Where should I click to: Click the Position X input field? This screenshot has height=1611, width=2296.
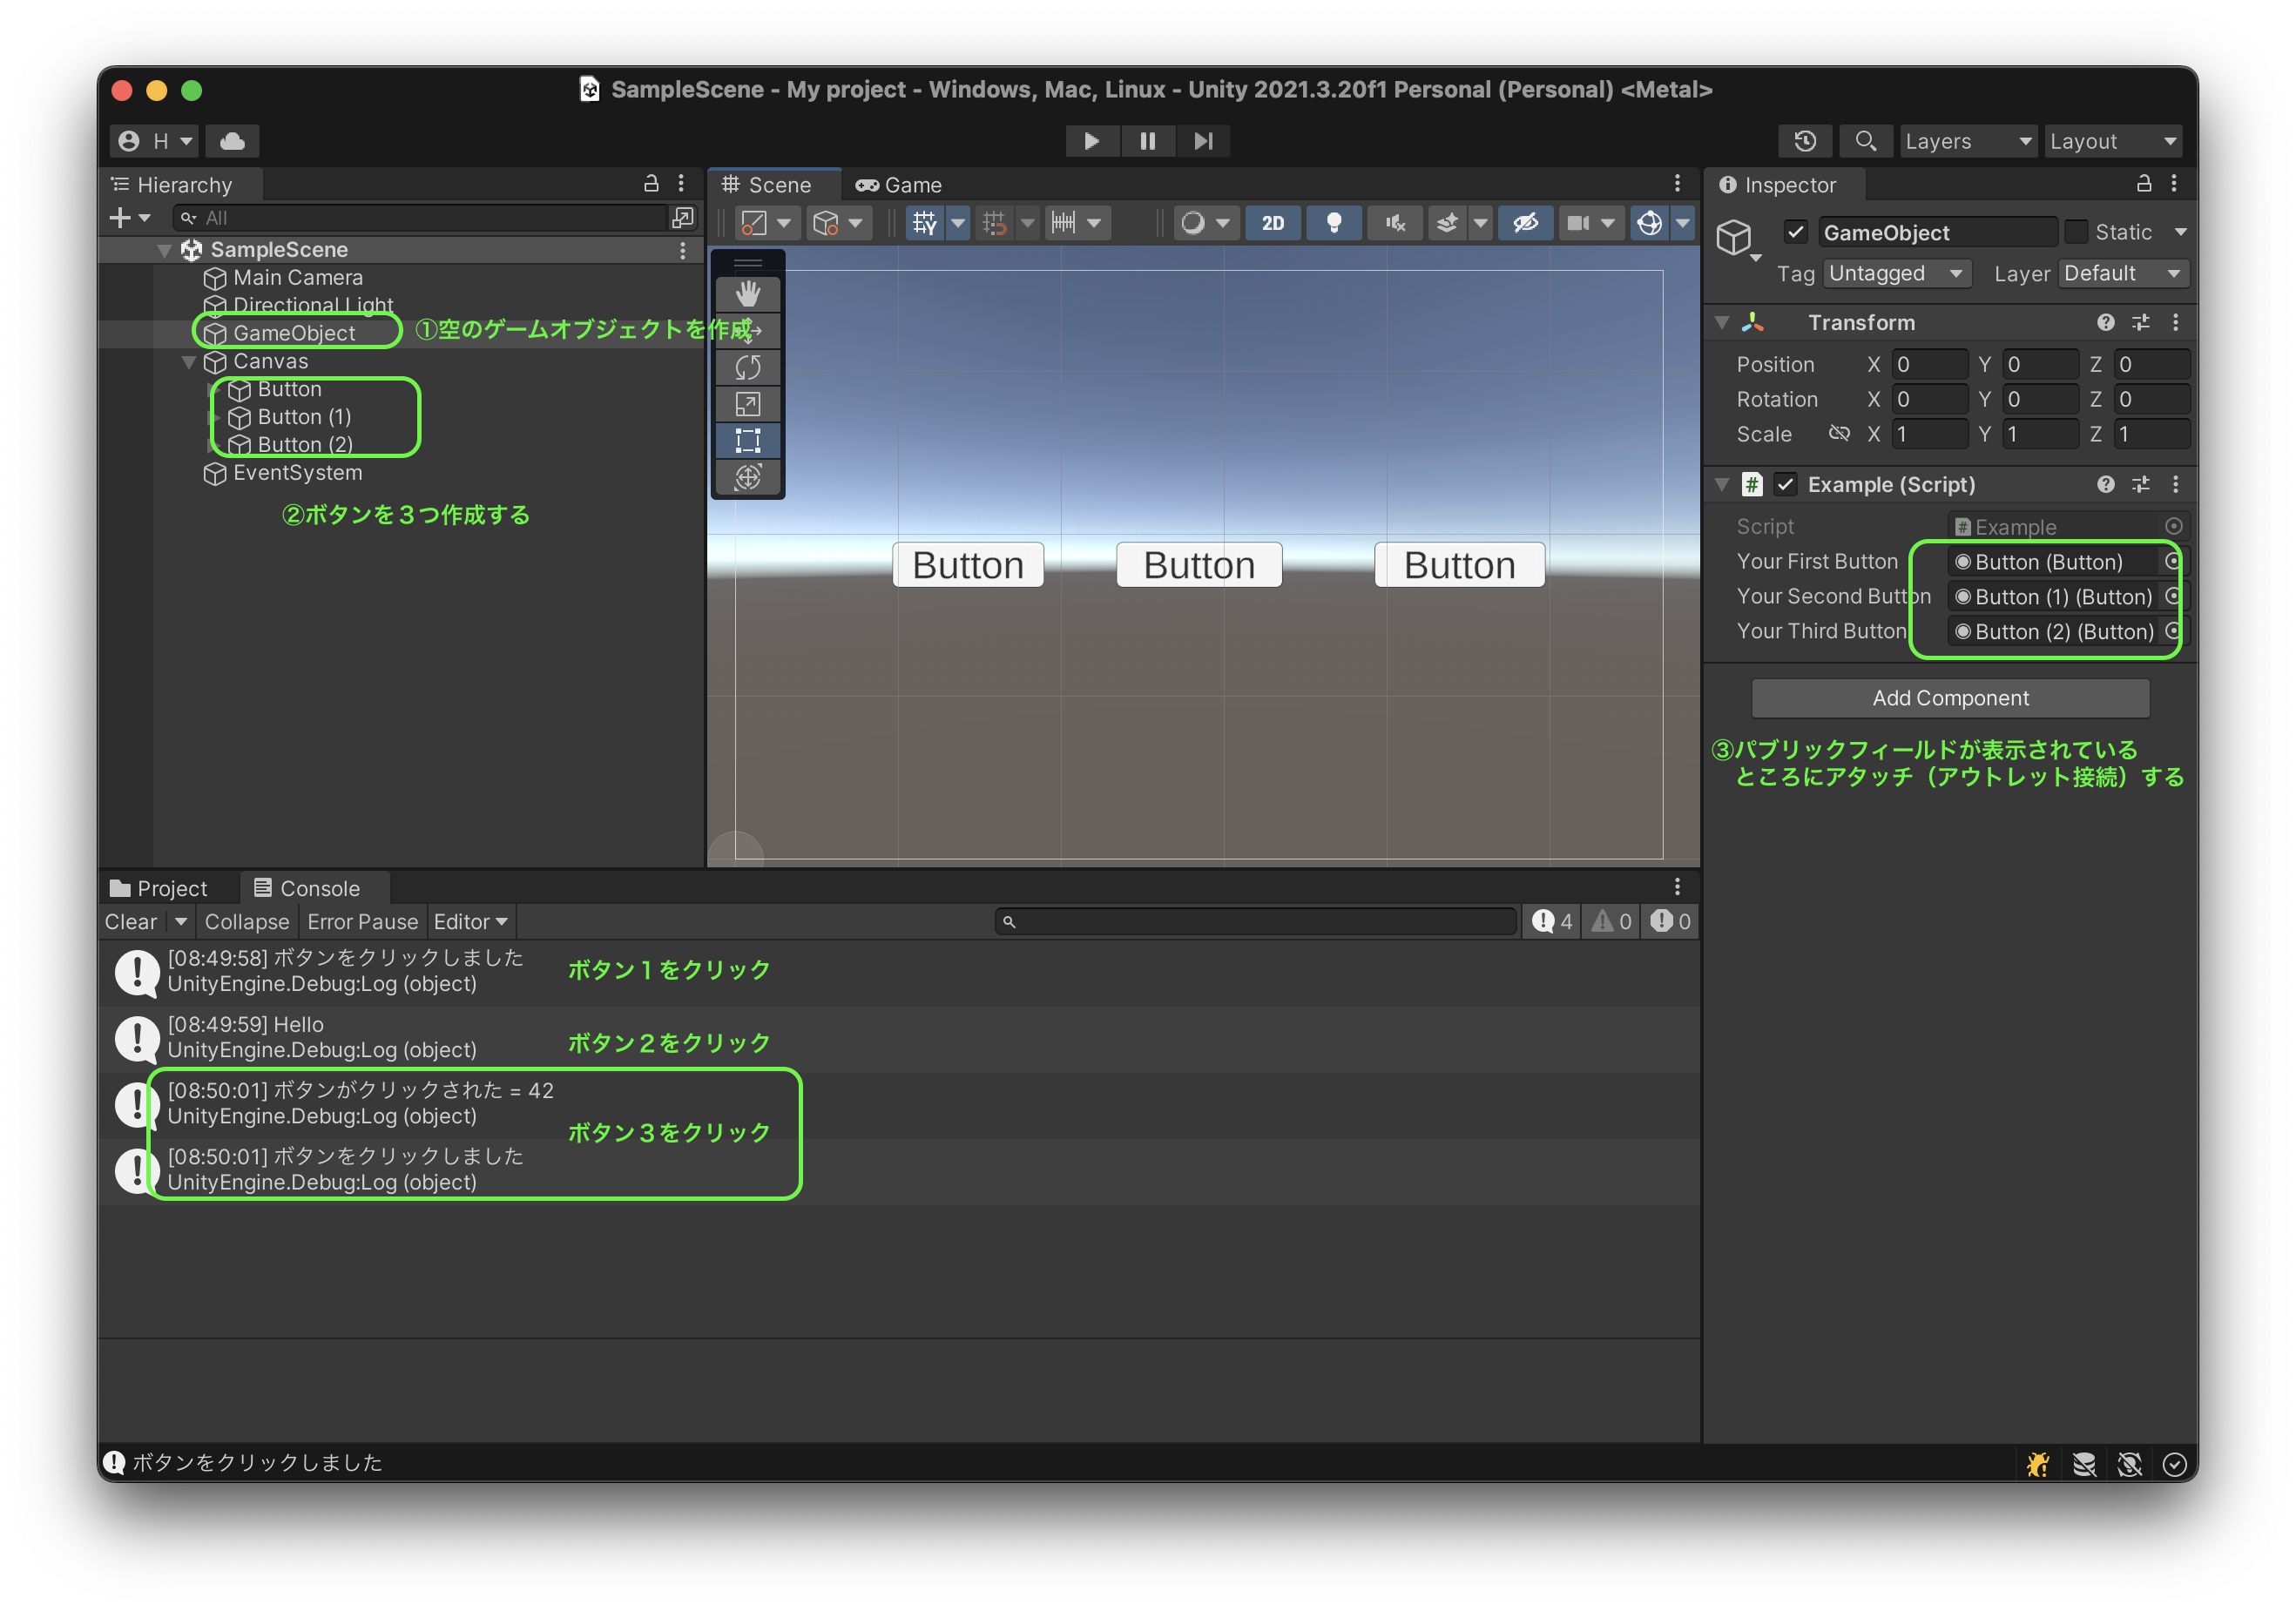1929,364
